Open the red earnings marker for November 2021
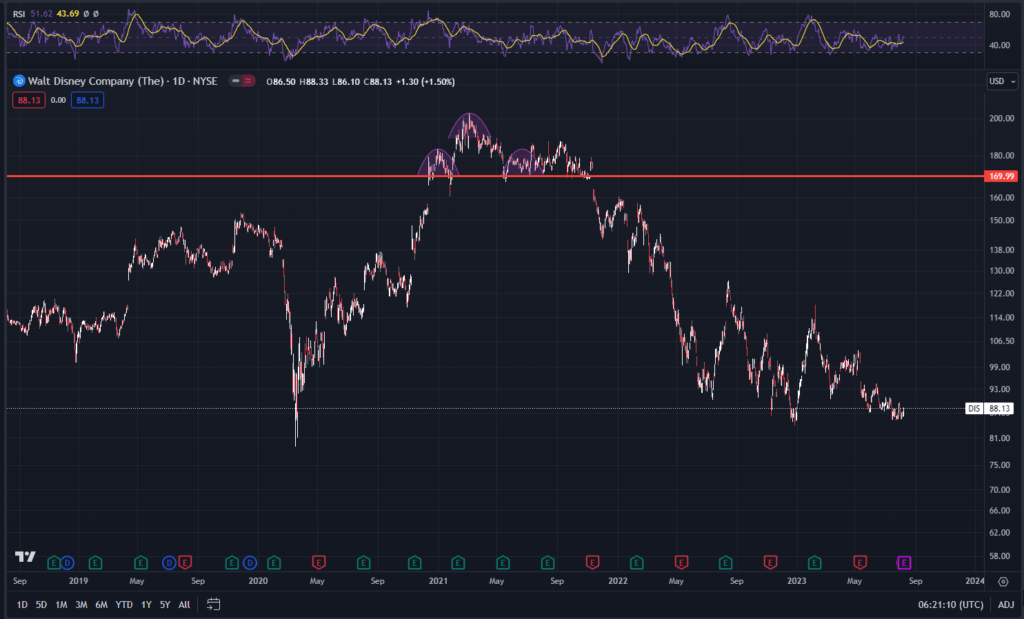Screen dimensions: 1024x619 coord(592,562)
